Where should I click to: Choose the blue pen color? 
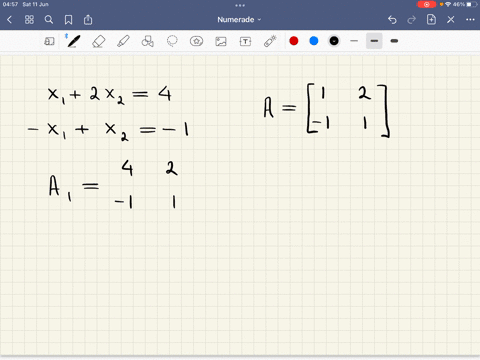tap(314, 41)
